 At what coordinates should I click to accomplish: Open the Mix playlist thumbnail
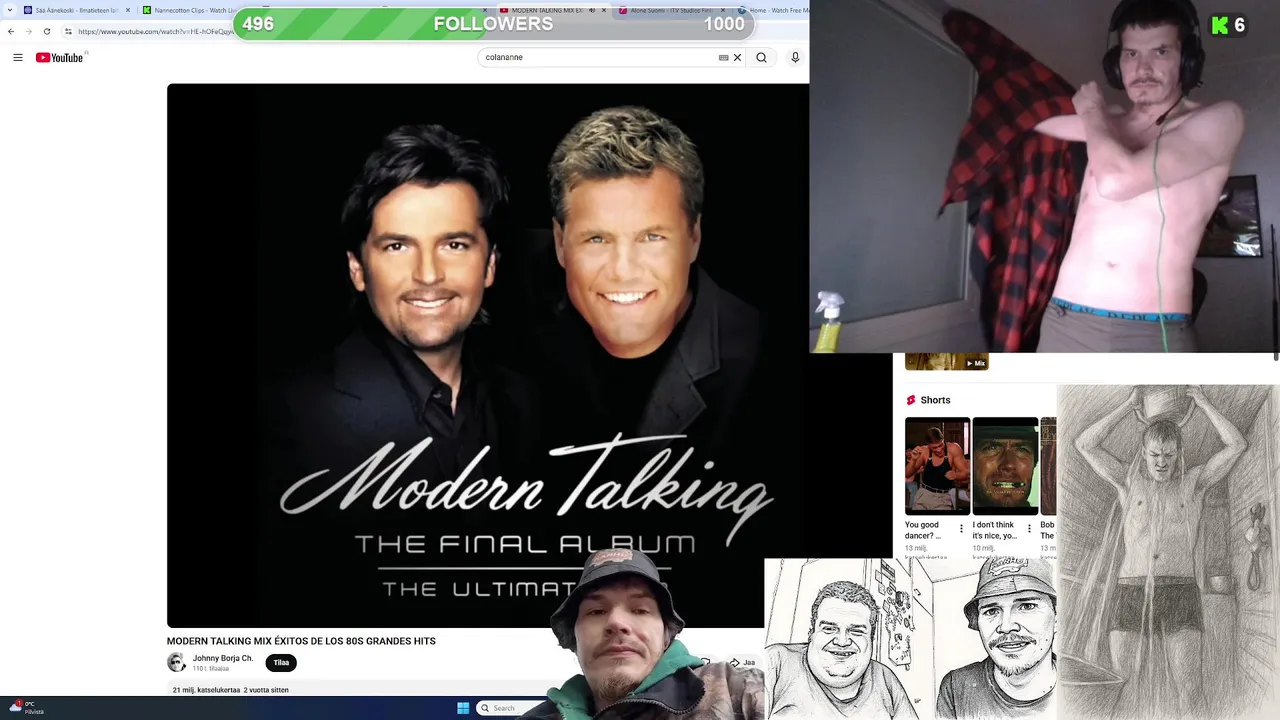pos(946,361)
